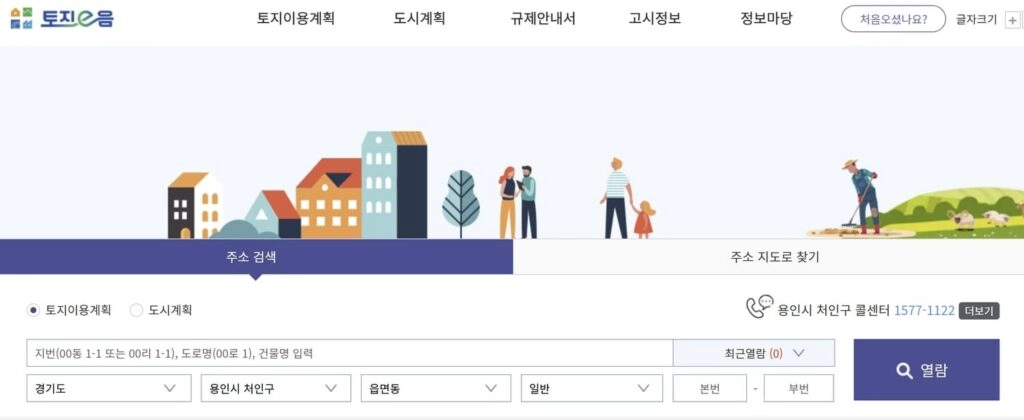The height and width of the screenshot is (420, 1024).
Task: Expand the 일반 land type dropdown
Action: 592,388
